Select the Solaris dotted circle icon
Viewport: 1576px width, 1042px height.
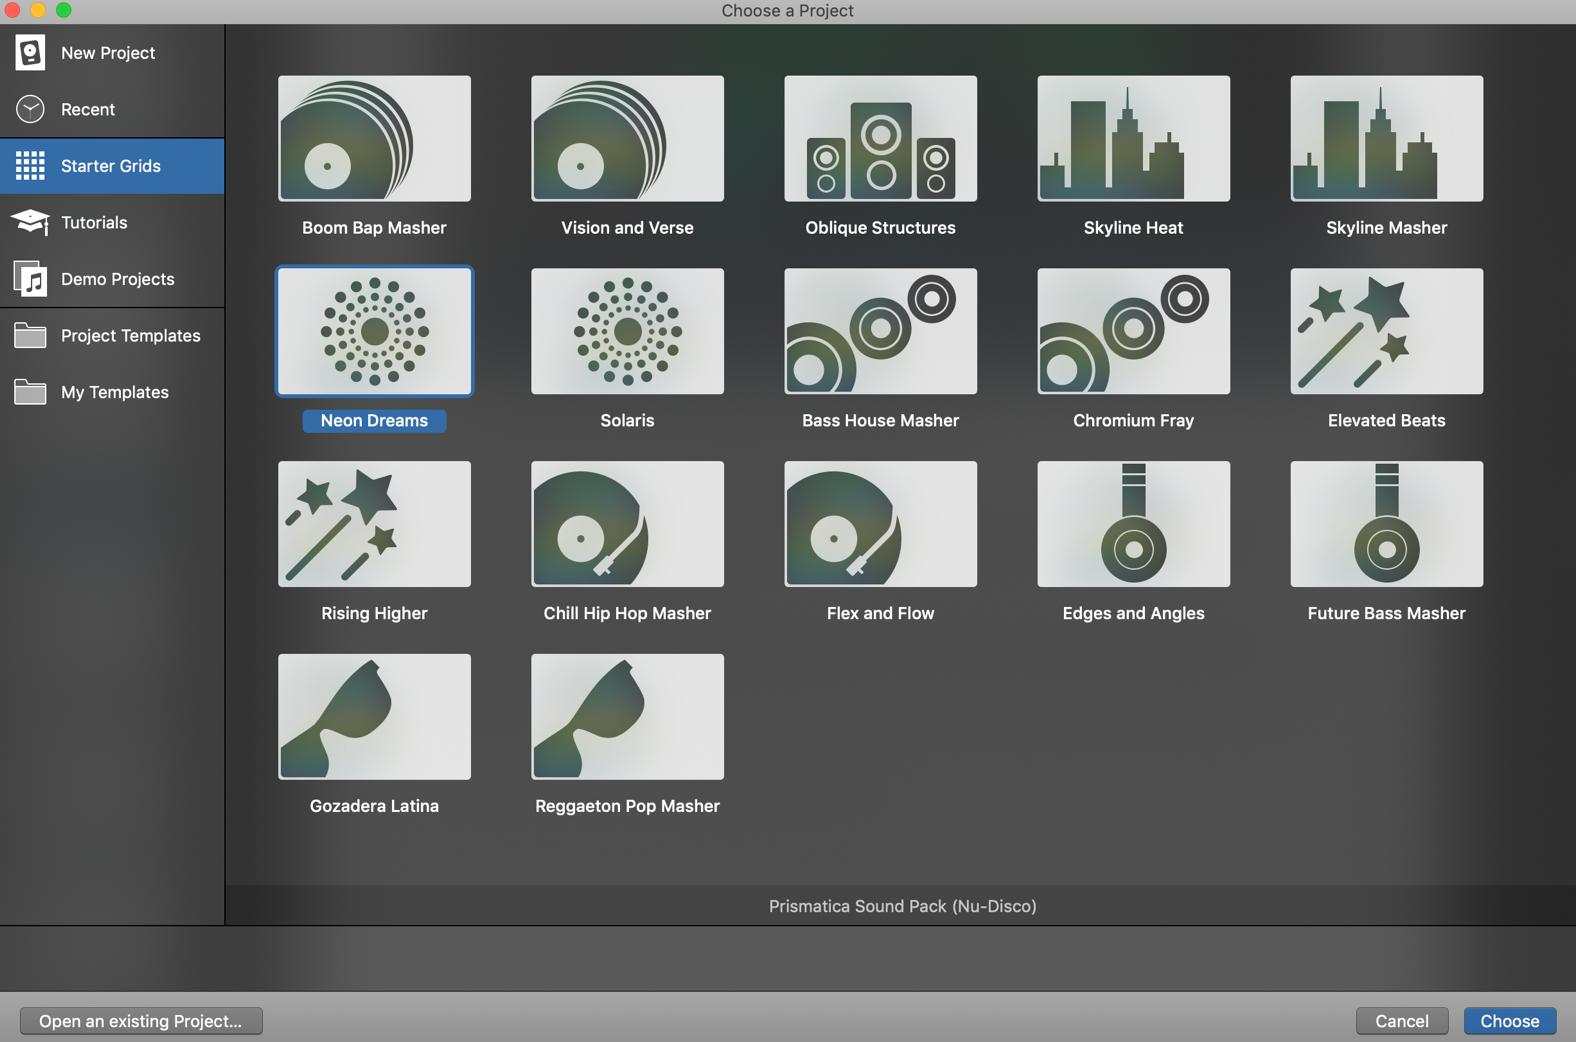tap(627, 331)
